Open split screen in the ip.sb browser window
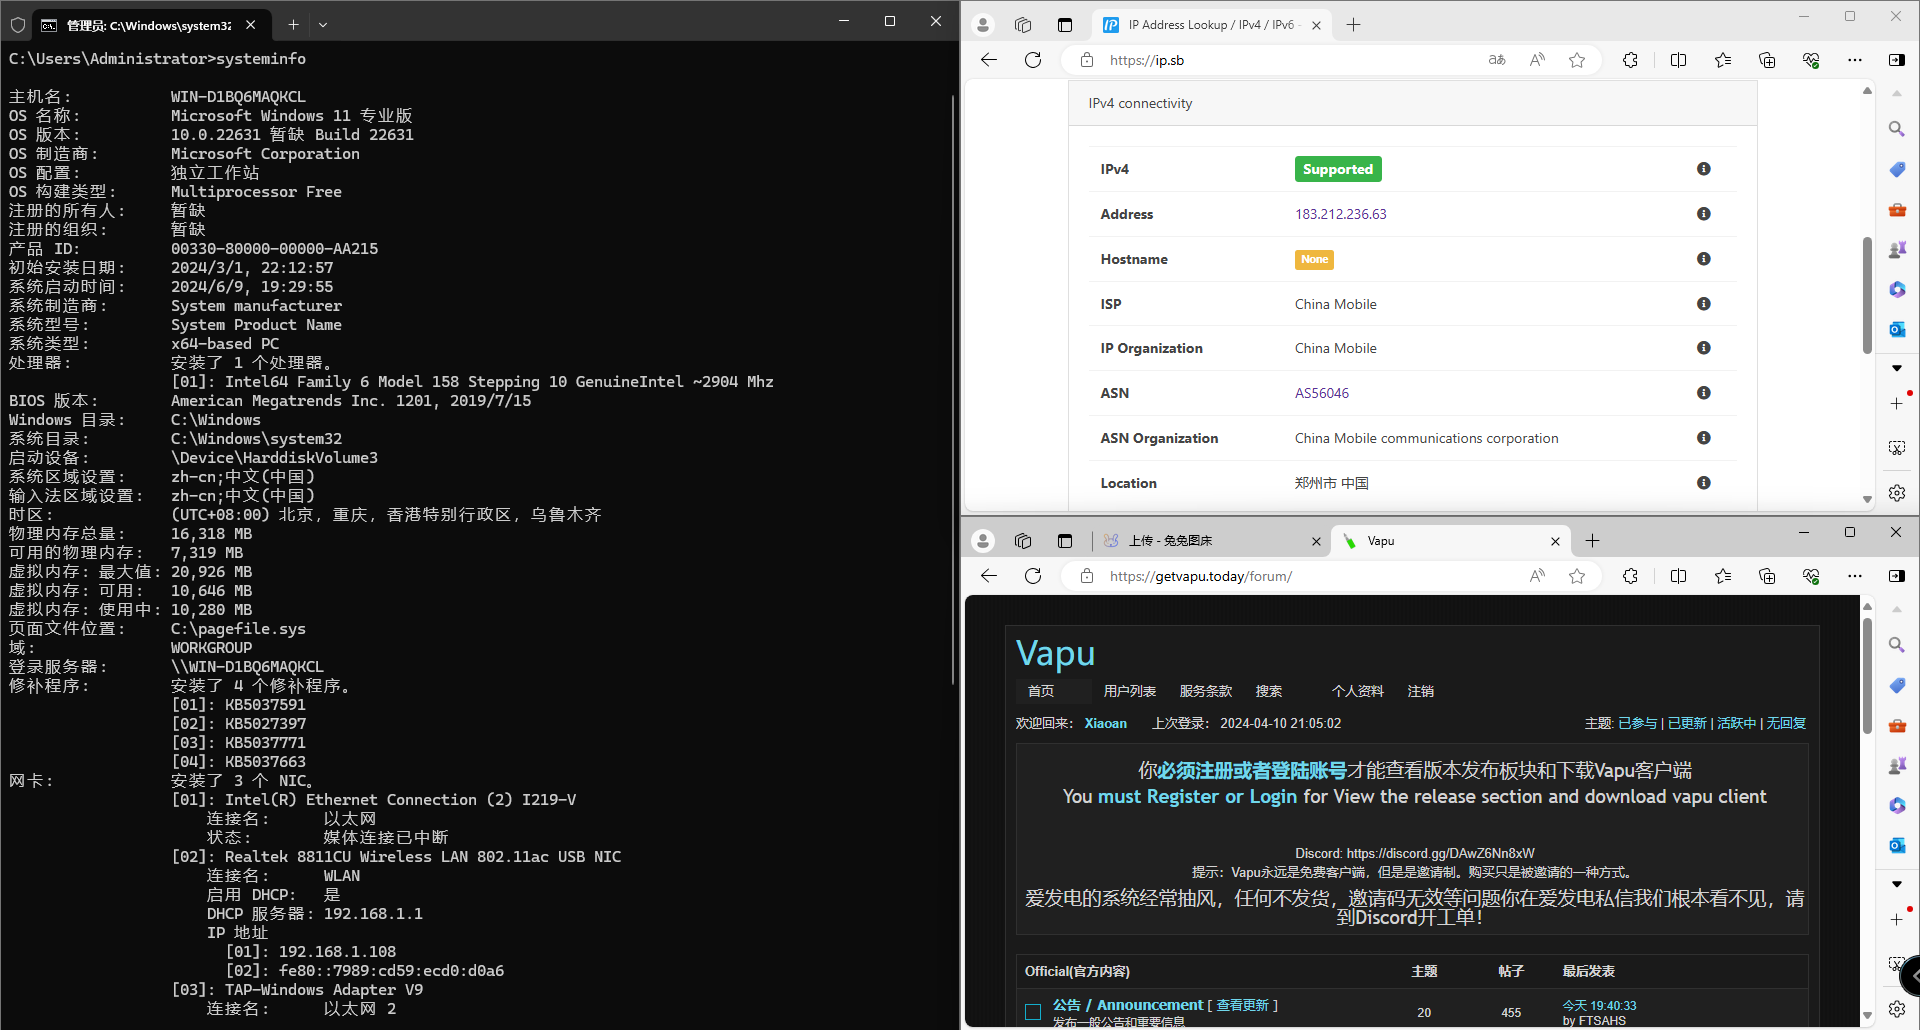This screenshot has width=1920, height=1030. click(1679, 60)
